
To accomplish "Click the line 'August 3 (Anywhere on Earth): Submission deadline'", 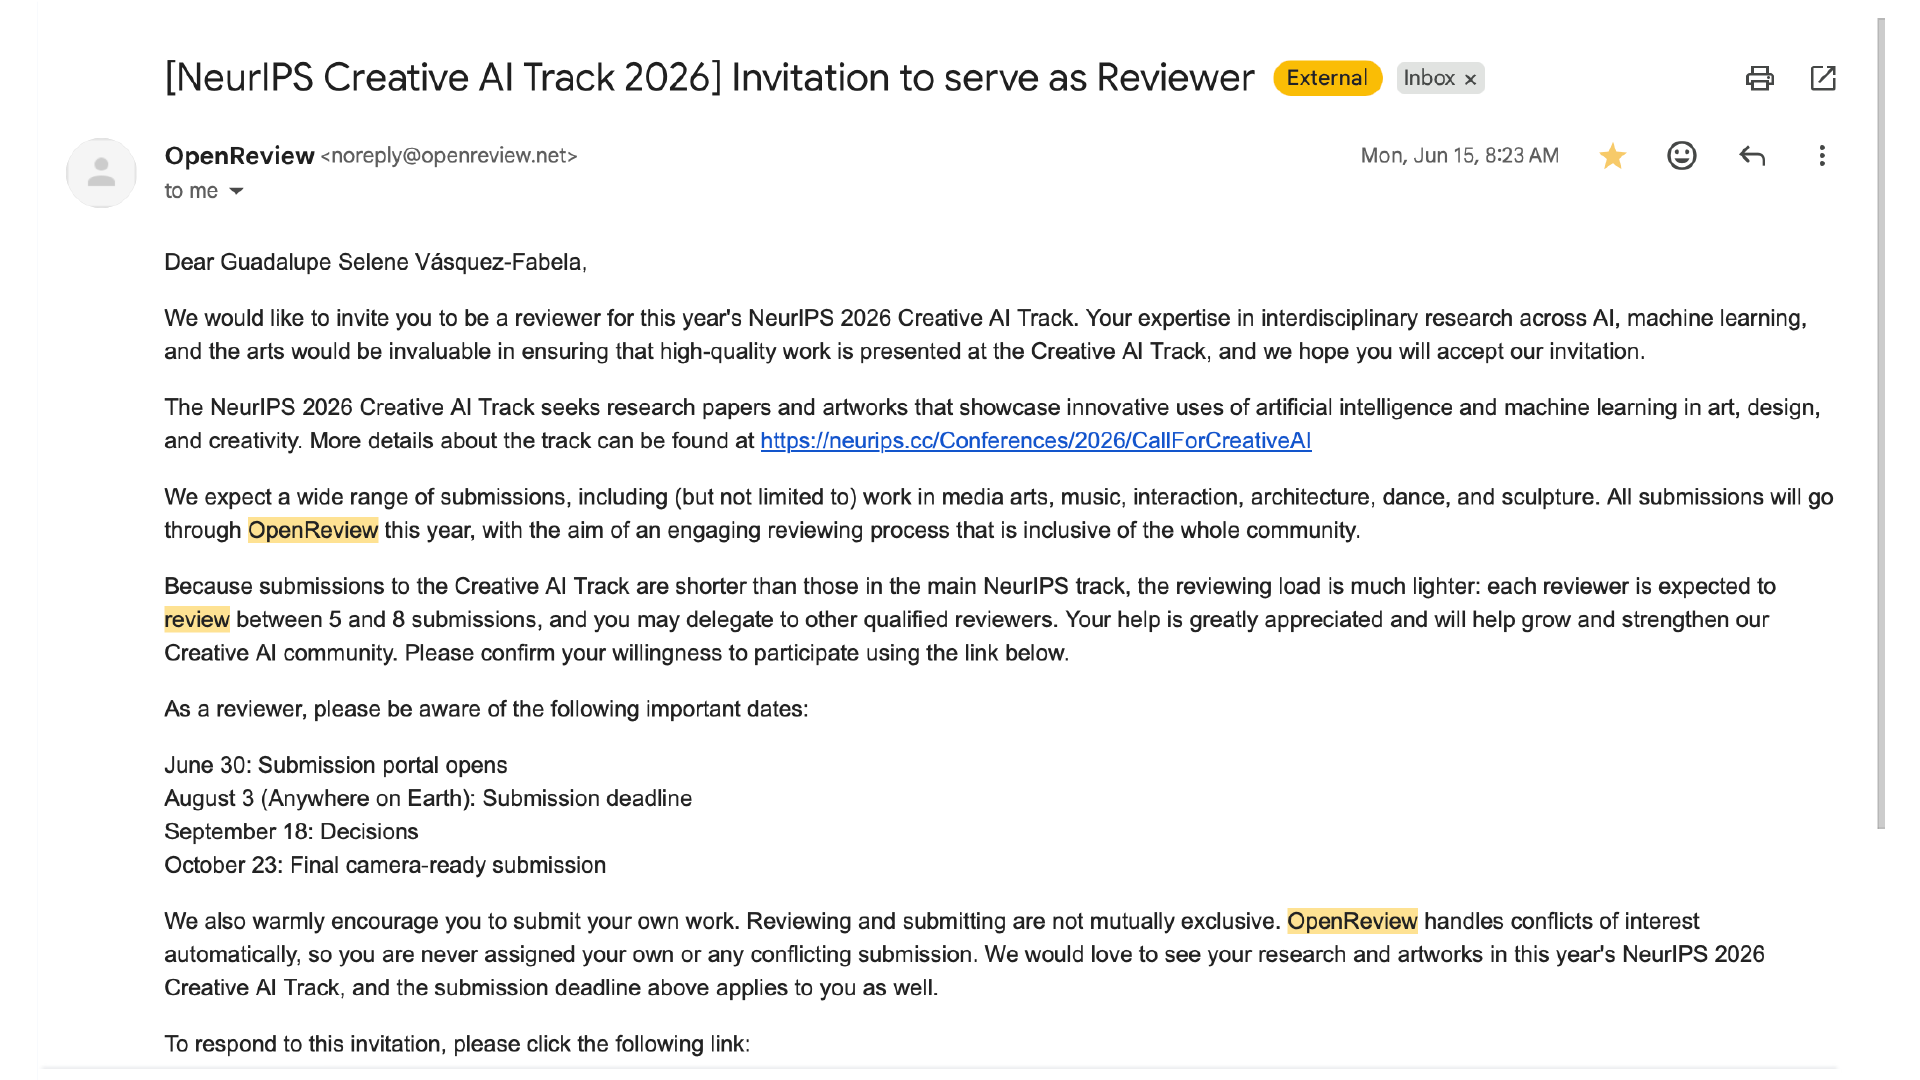I will click(x=428, y=799).
